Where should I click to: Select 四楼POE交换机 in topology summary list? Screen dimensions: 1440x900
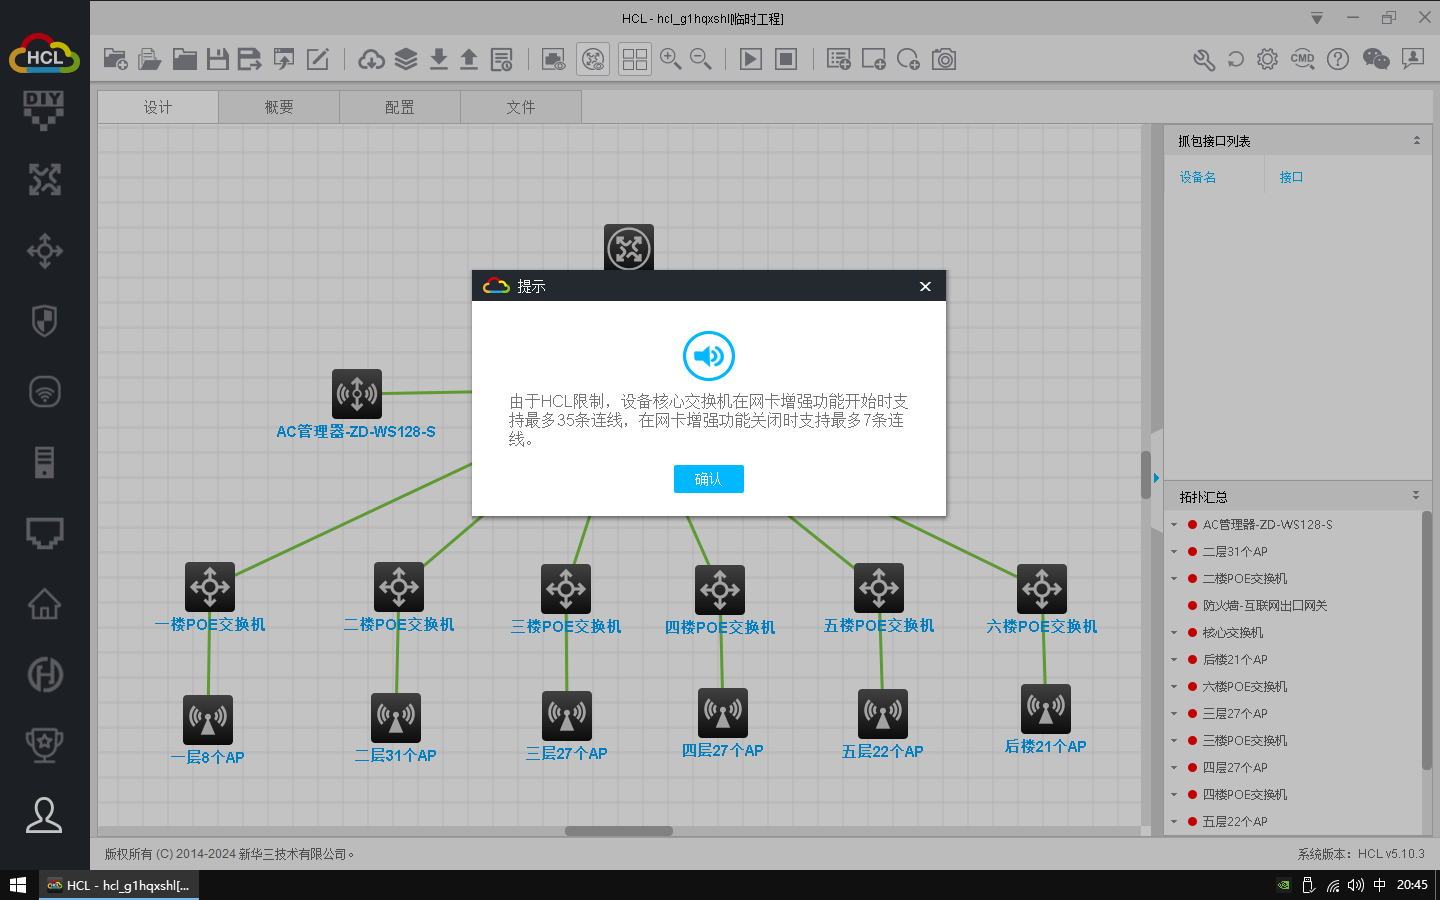(x=1244, y=795)
